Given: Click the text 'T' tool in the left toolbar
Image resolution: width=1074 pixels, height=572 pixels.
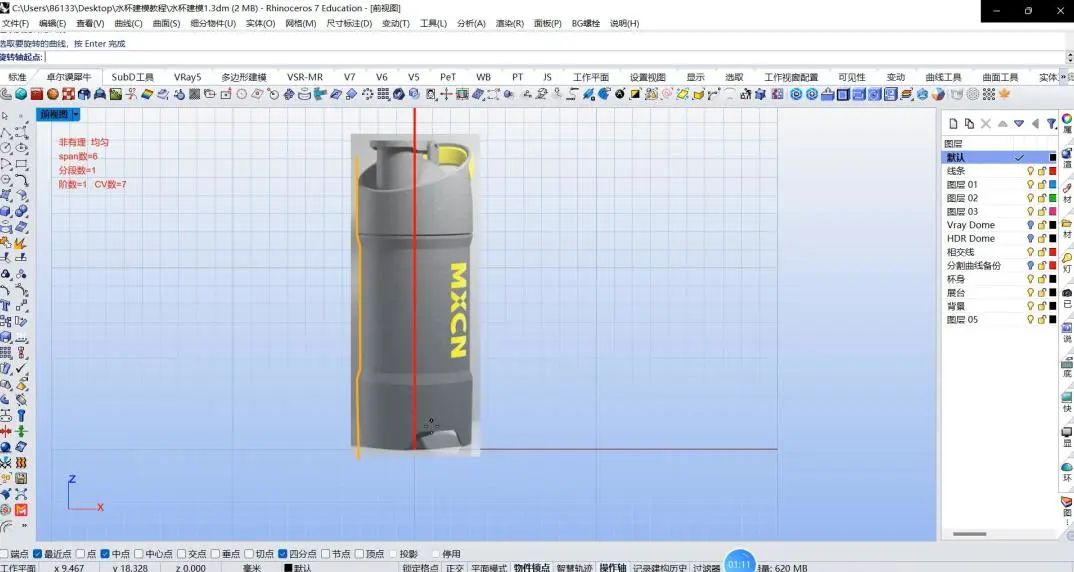Looking at the screenshot, I should 5,306.
